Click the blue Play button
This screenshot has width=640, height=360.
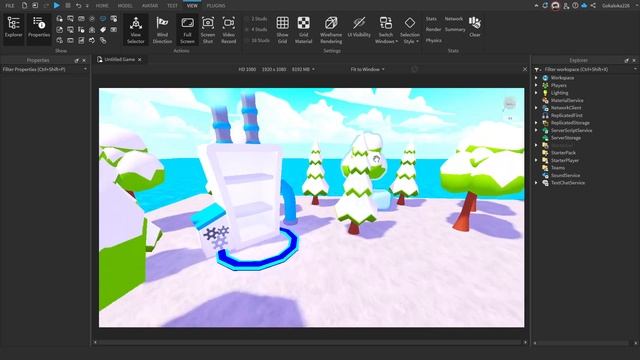coord(57,5)
